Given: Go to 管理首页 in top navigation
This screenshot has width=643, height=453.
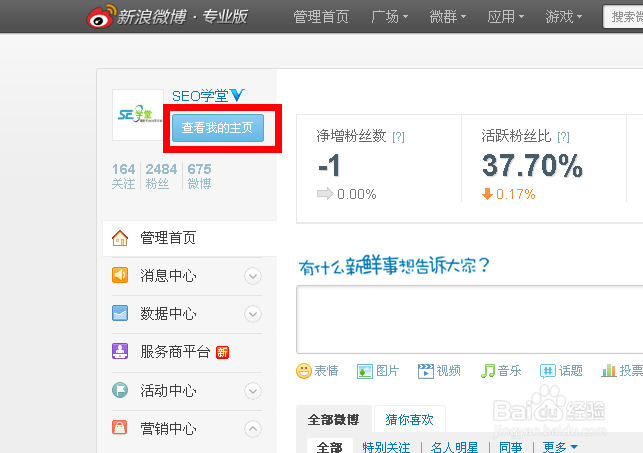Looking at the screenshot, I should 321,17.
